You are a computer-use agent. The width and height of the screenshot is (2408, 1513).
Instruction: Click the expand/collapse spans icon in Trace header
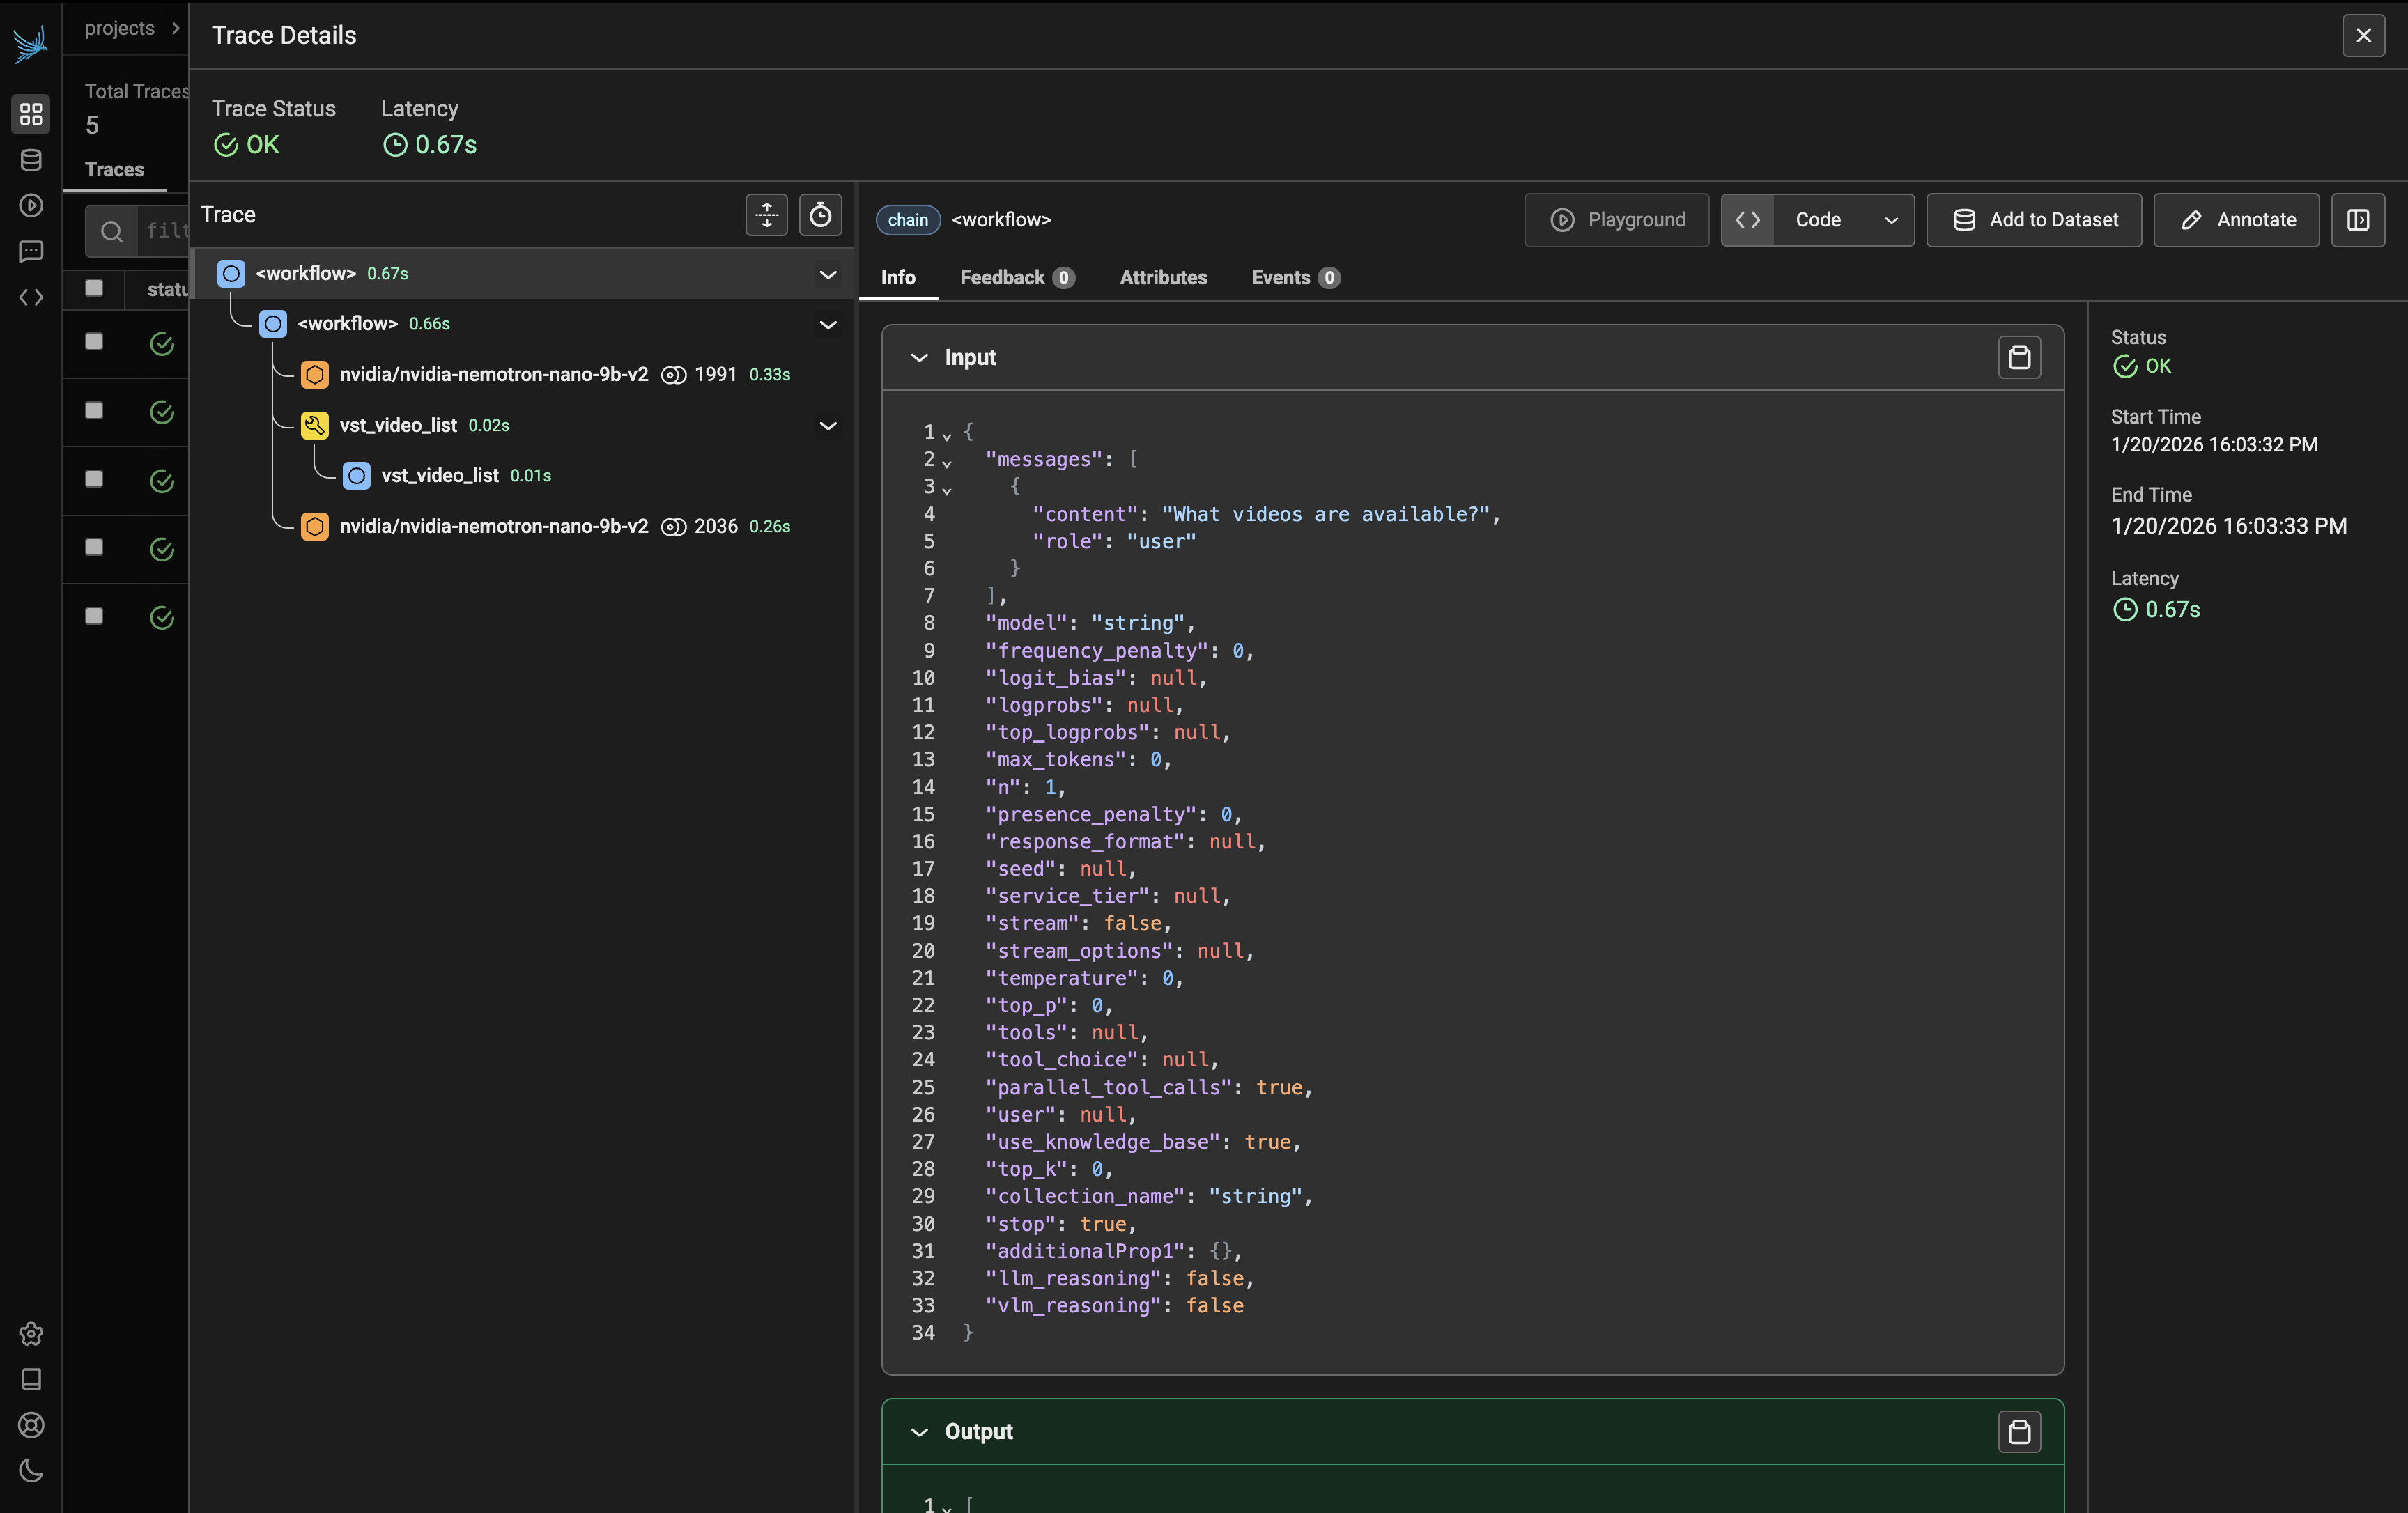(766, 215)
